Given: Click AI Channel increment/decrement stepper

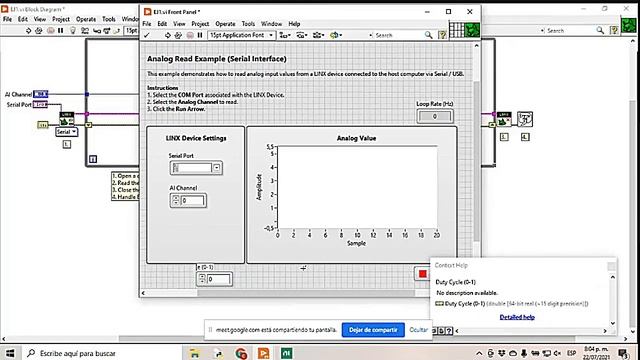Looking at the screenshot, I should (176, 200).
